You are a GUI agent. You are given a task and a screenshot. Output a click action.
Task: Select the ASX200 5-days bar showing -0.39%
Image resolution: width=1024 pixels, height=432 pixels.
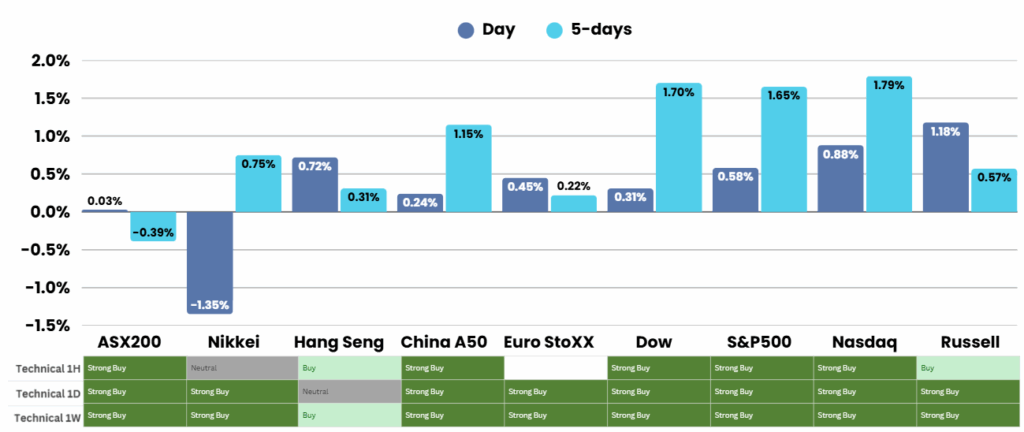[x=153, y=226]
